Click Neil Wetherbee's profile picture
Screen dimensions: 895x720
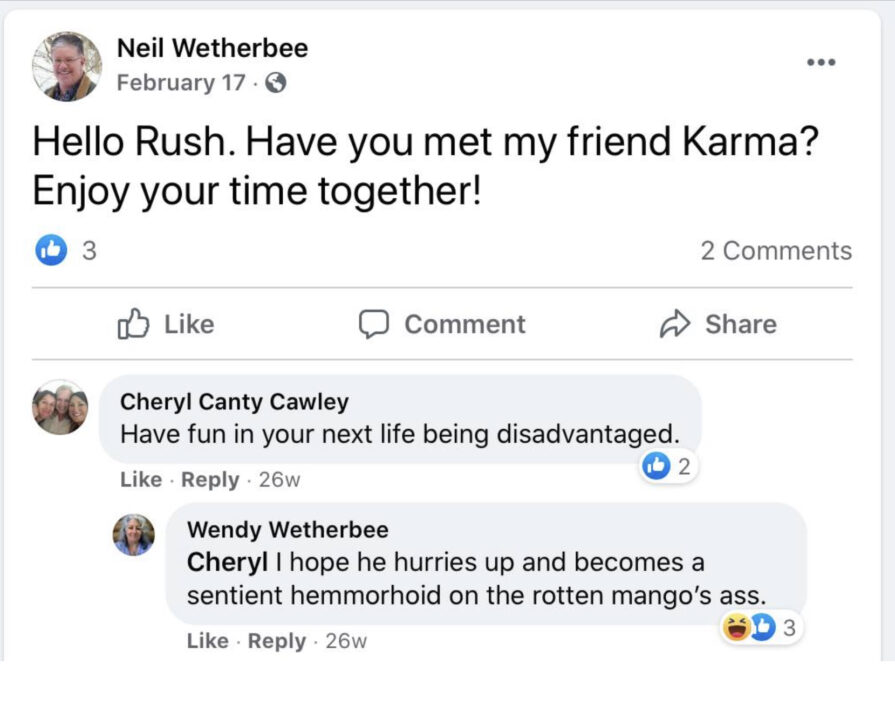67,66
